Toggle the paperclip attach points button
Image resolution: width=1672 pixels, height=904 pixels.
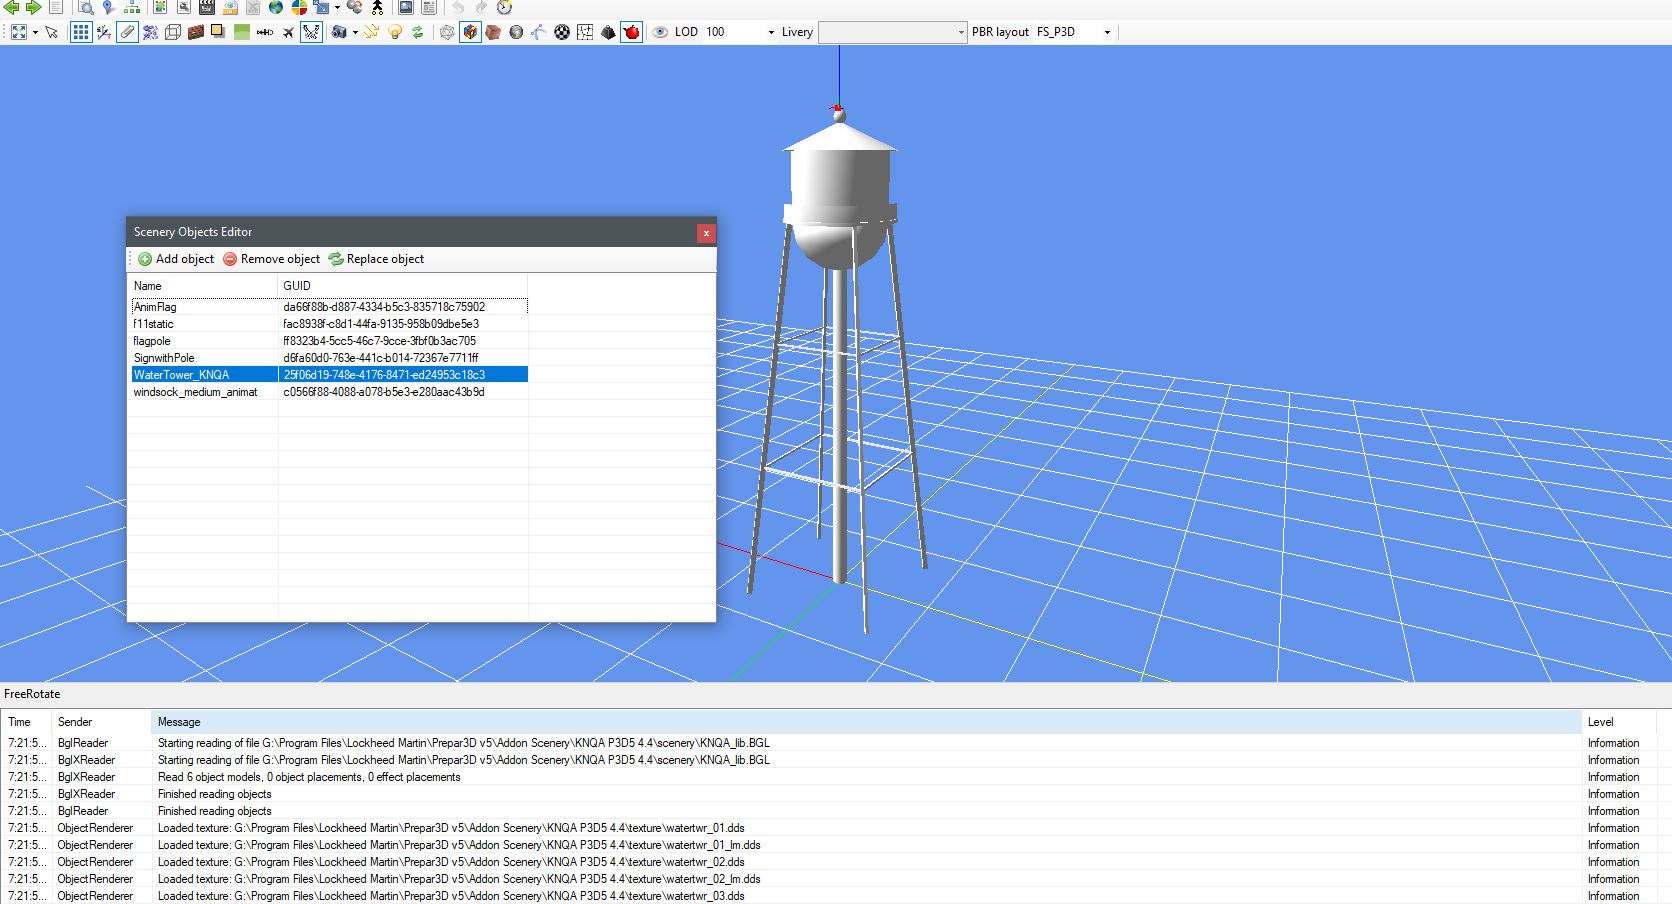pos(127,32)
